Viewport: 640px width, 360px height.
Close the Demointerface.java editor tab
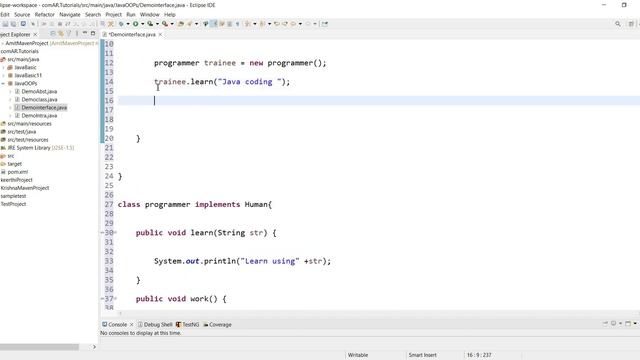160,34
